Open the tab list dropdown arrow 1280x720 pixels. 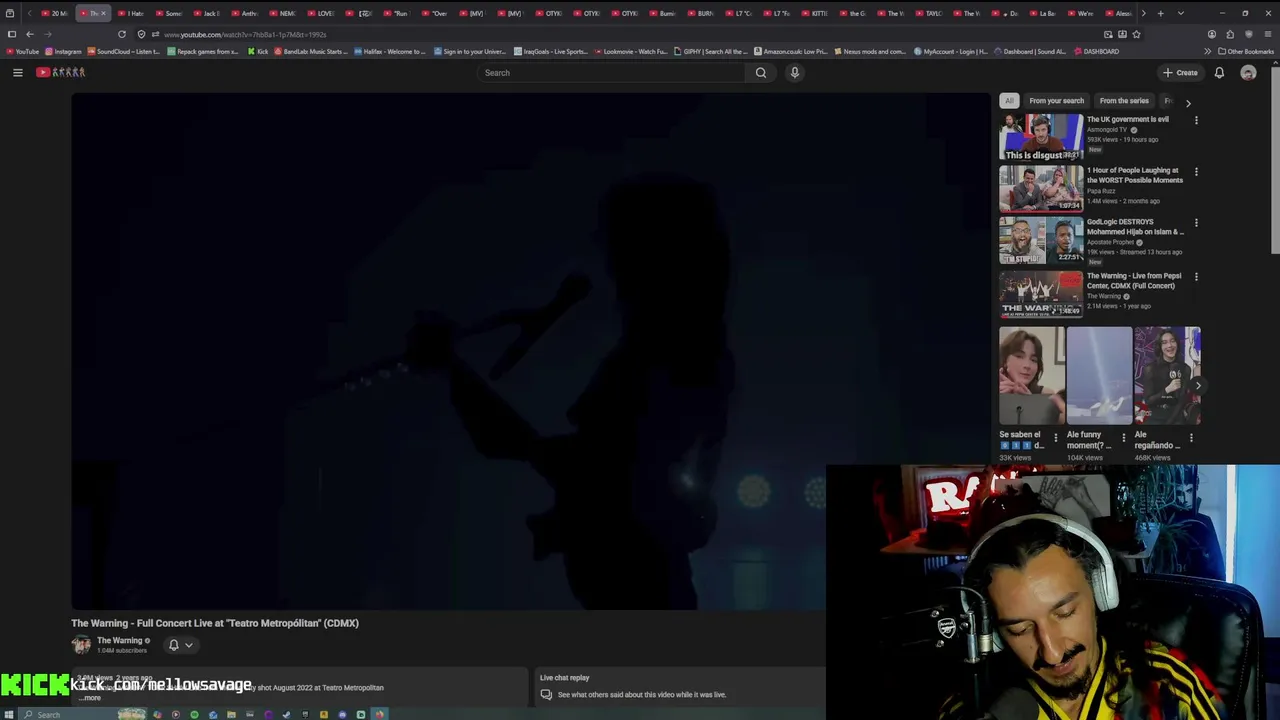[1180, 13]
